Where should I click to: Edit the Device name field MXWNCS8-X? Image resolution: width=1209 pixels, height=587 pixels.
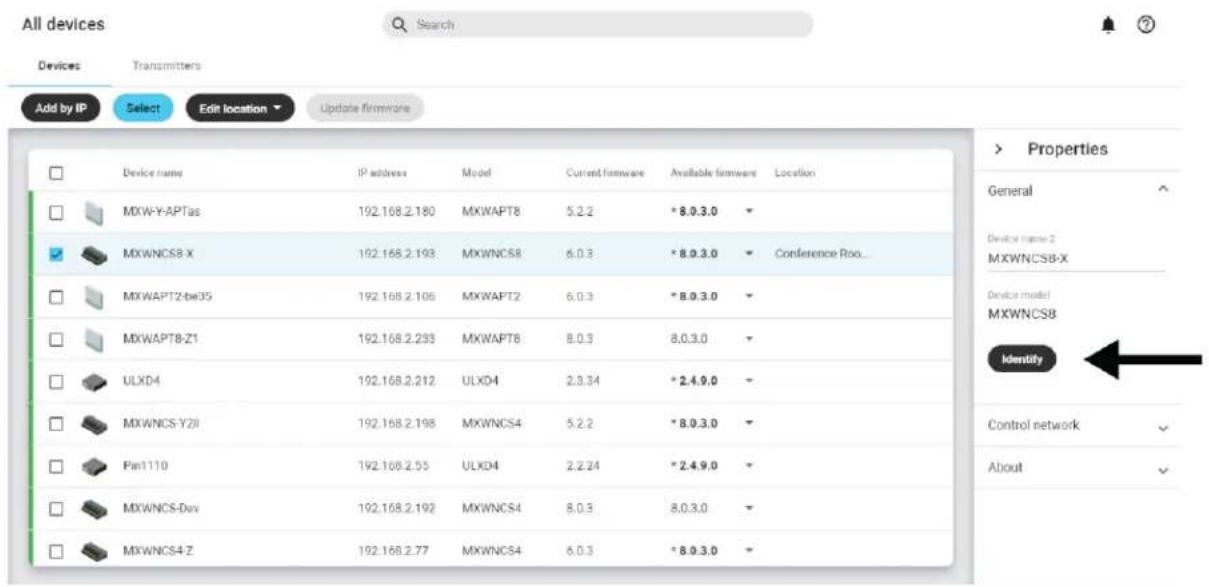(1076, 259)
